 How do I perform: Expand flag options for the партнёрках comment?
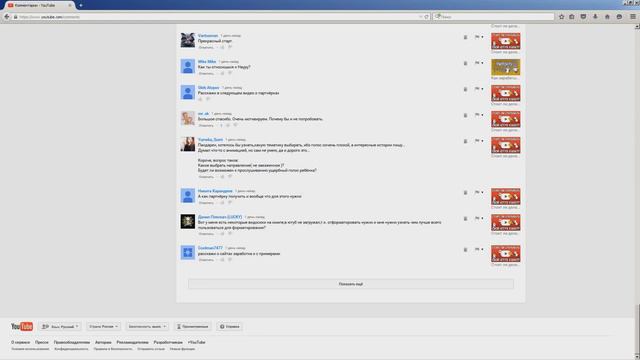[x=479, y=89]
